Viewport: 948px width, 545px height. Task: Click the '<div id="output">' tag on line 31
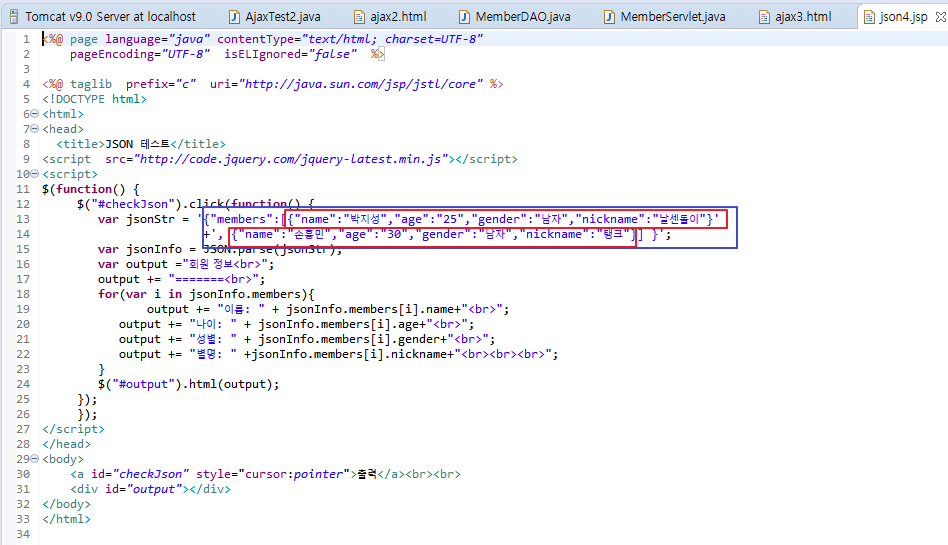click(129, 489)
